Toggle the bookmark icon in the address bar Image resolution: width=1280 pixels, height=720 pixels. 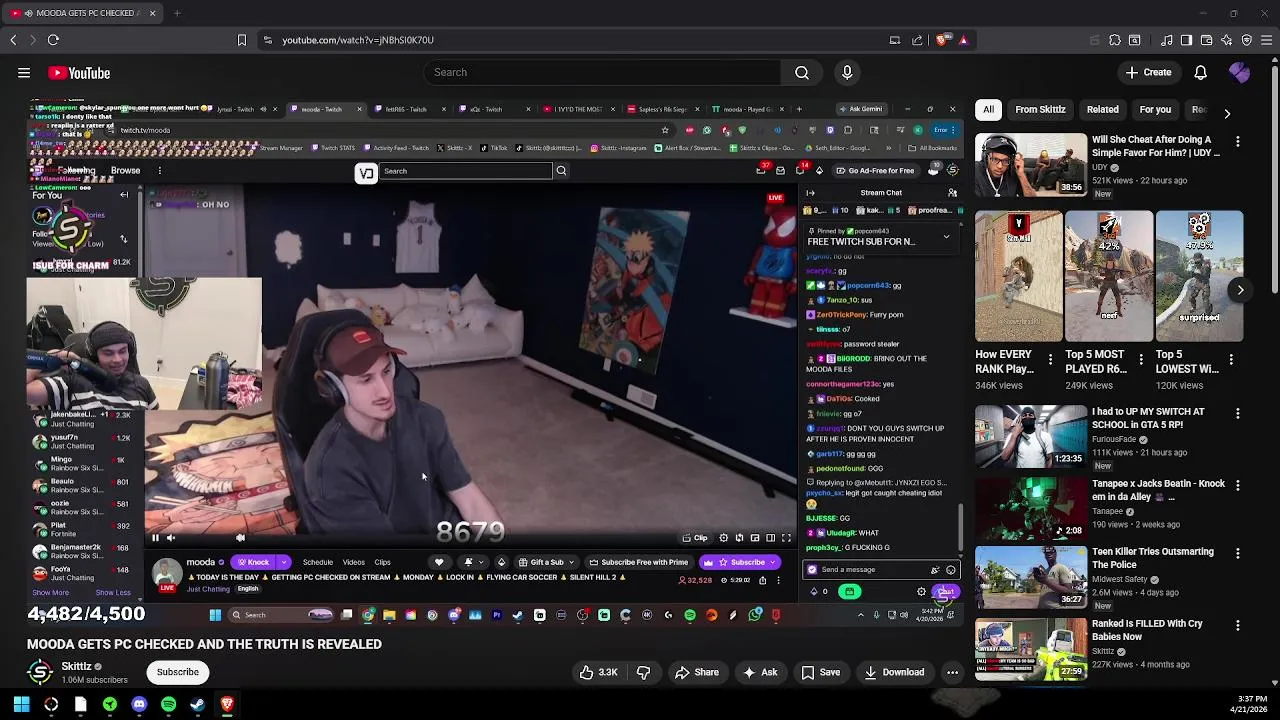[241, 40]
